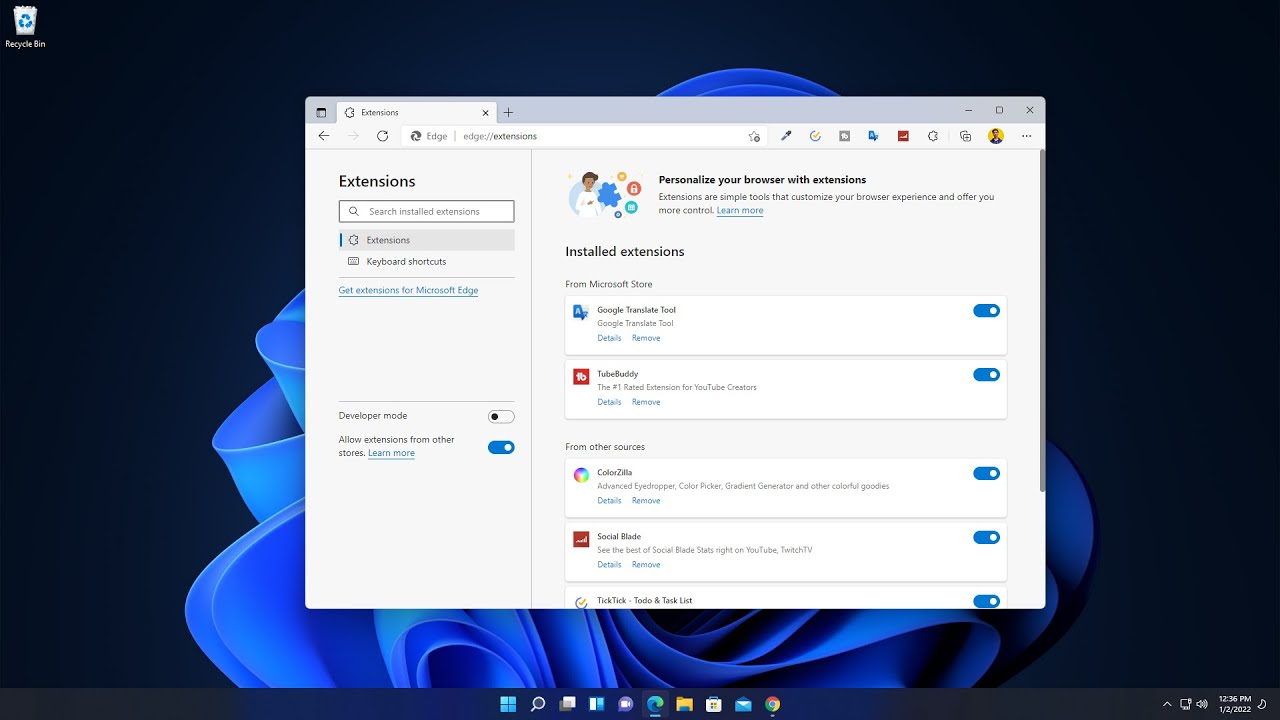Open Mail app from the taskbar

click(743, 704)
